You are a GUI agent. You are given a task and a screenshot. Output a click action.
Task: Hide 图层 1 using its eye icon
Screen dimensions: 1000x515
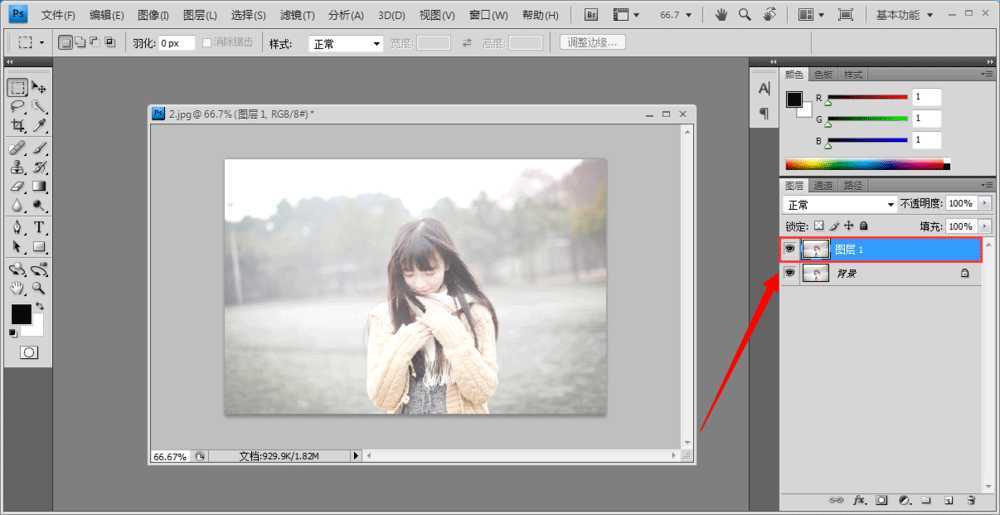[790, 249]
